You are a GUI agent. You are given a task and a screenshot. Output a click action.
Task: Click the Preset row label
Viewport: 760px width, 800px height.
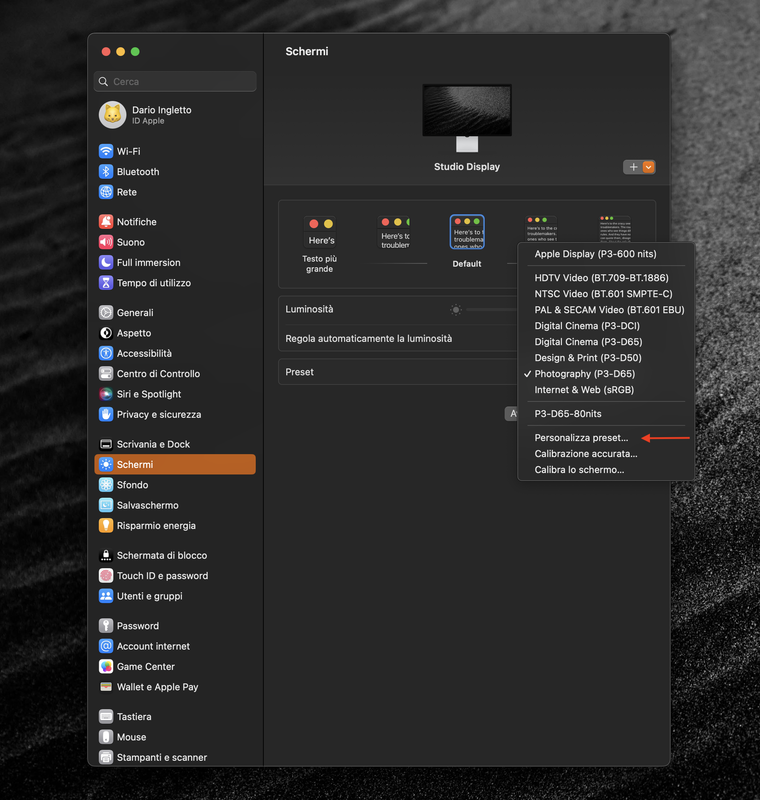tap(299, 372)
